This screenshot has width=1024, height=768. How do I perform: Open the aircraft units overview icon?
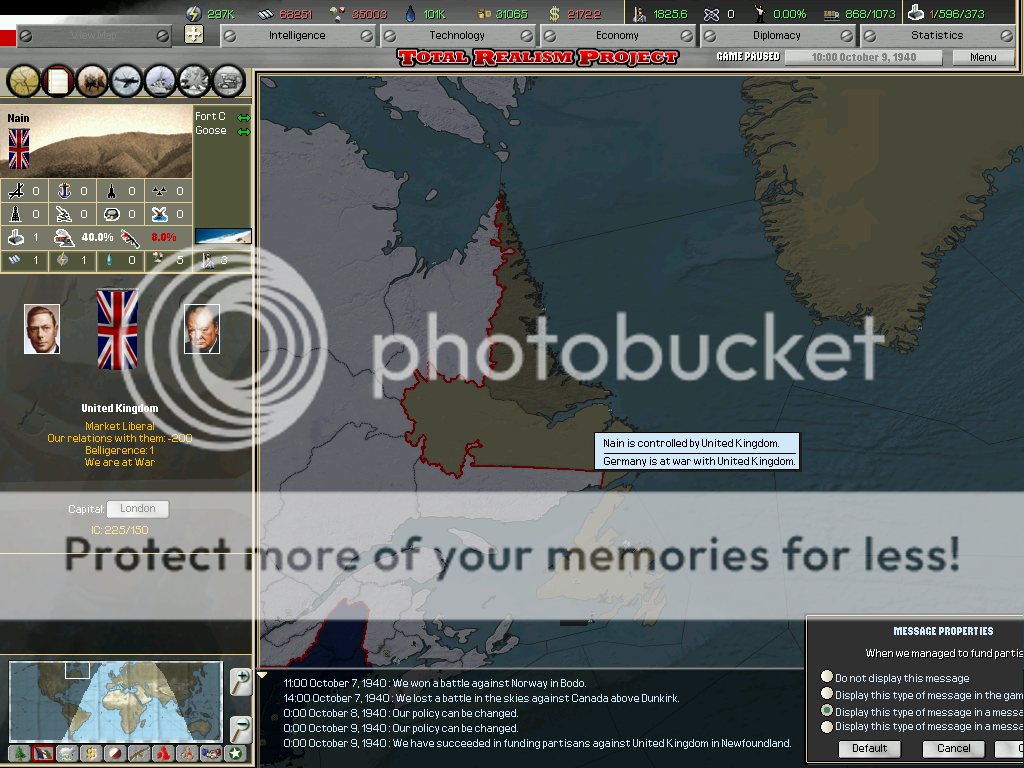tap(127, 80)
